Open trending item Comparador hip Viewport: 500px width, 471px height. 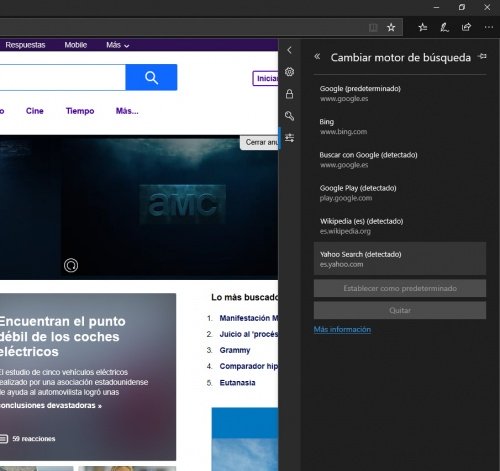coord(249,366)
